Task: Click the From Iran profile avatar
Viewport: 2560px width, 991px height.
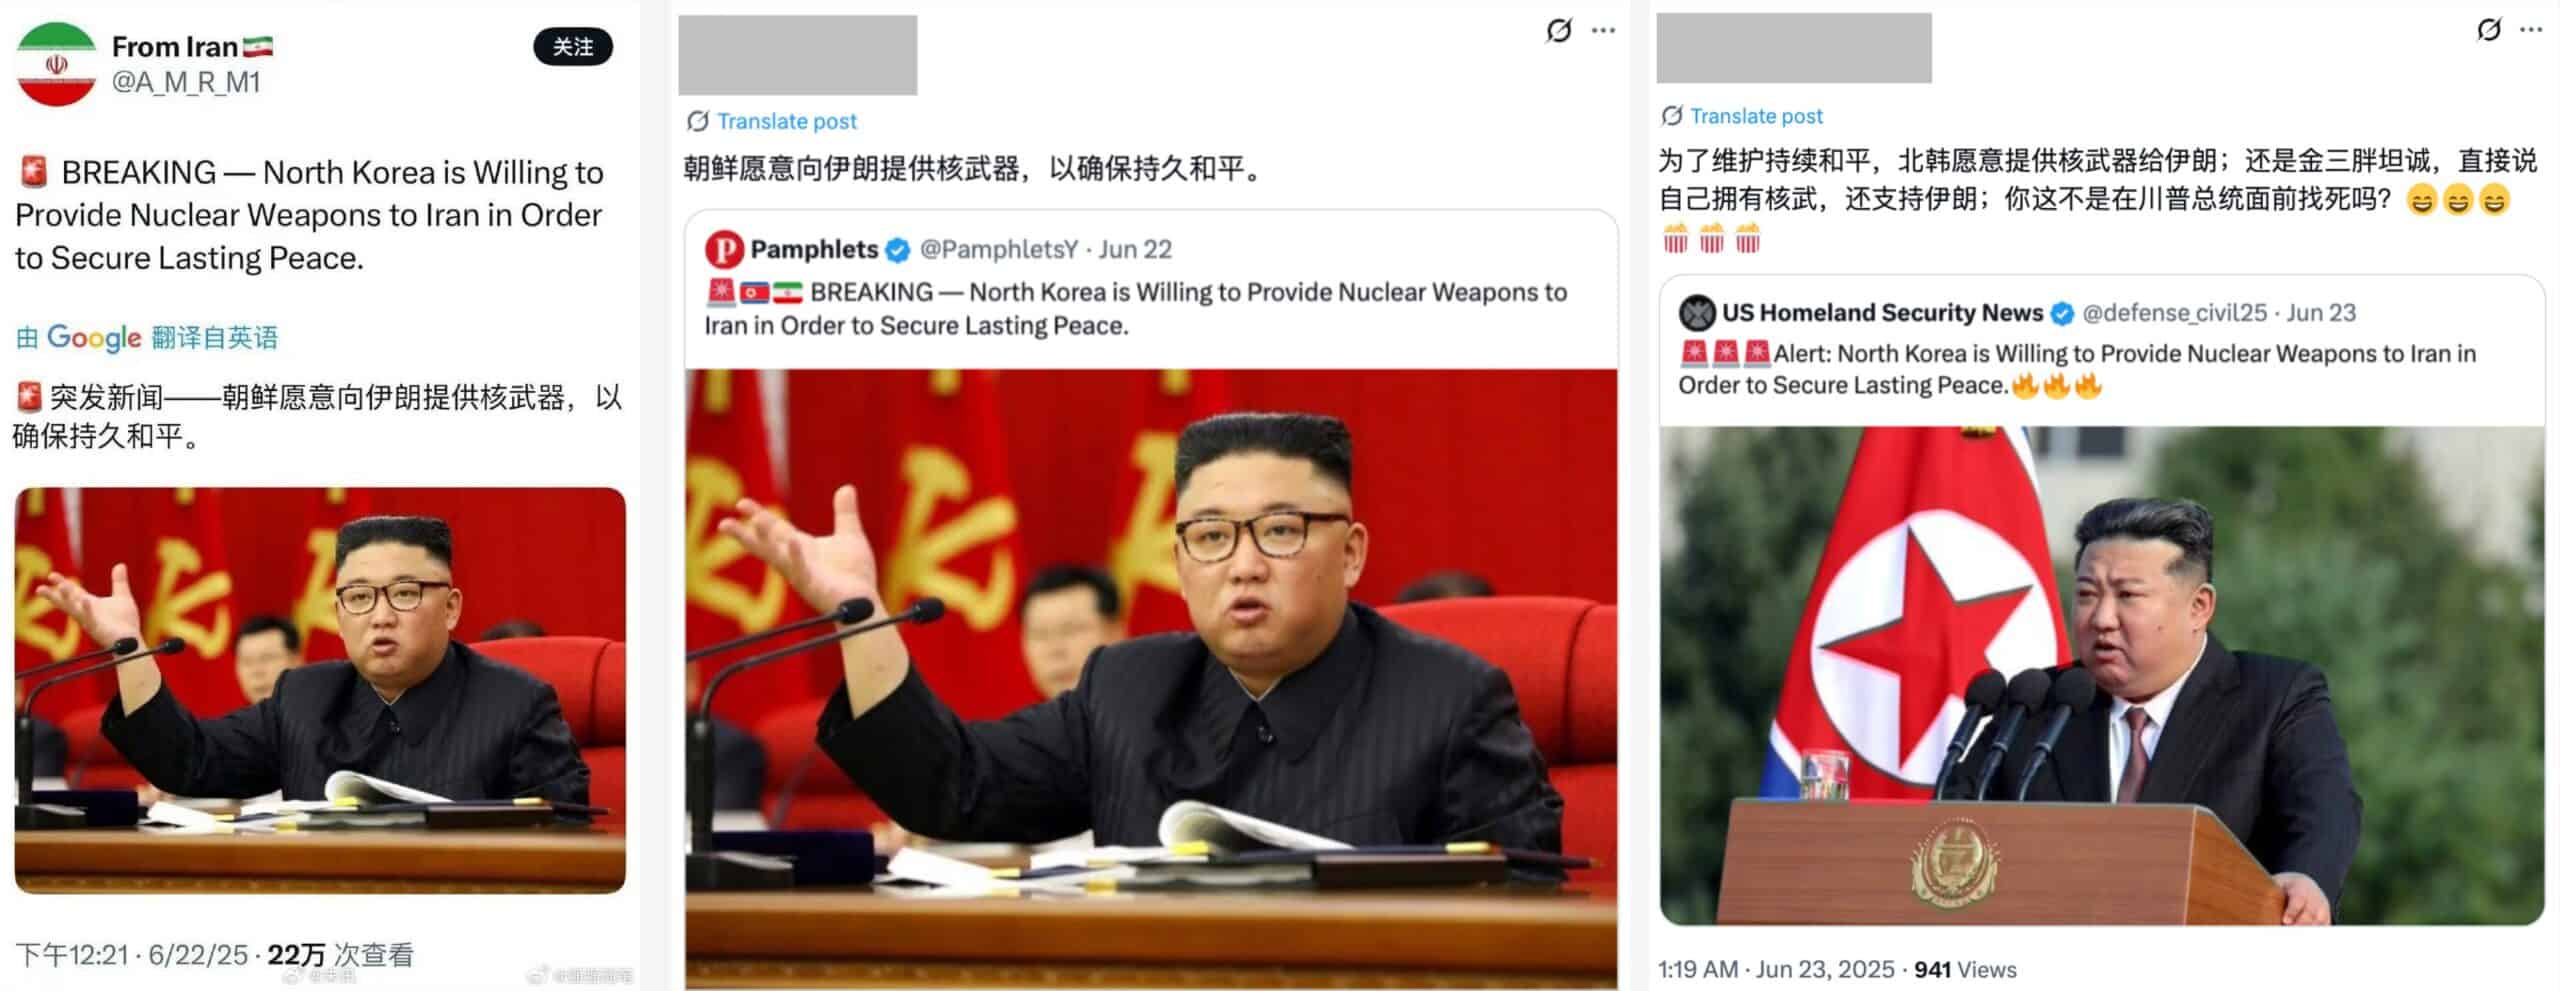Action: (56, 64)
